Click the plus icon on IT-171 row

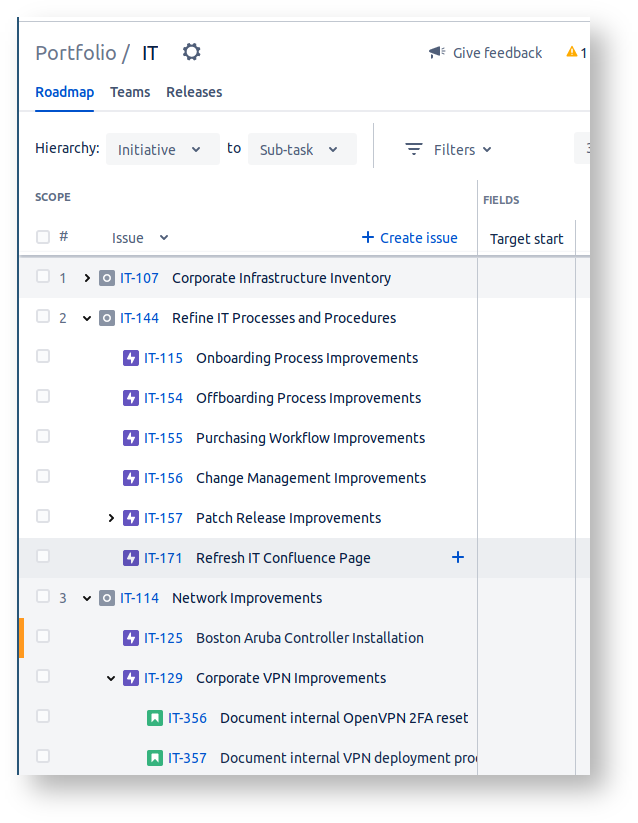pyautogui.click(x=458, y=557)
